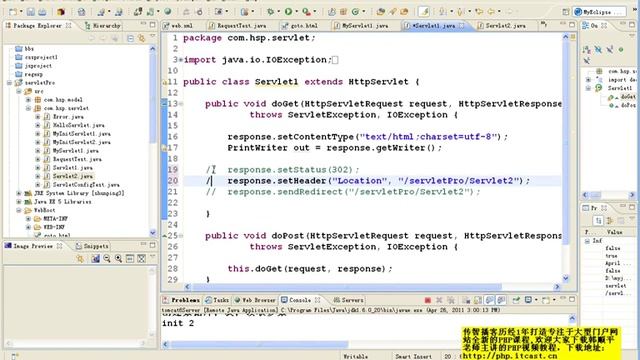Open Package Explorer view menu triangle
This screenshot has width=640, height=360.
click(152, 37)
